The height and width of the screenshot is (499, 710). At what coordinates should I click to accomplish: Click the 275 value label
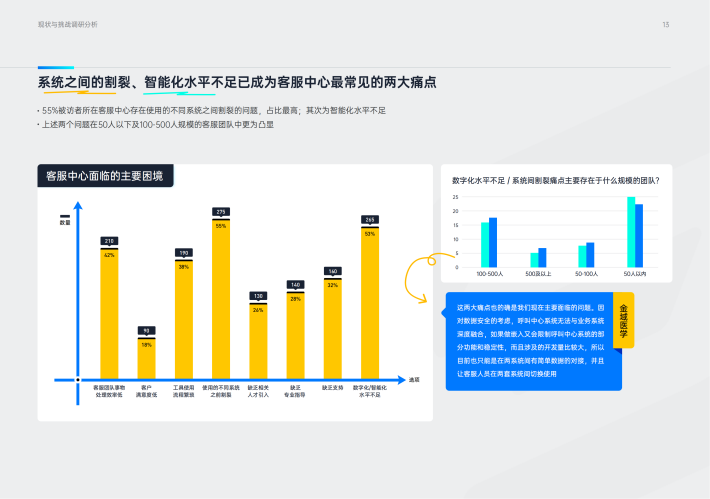(x=221, y=212)
